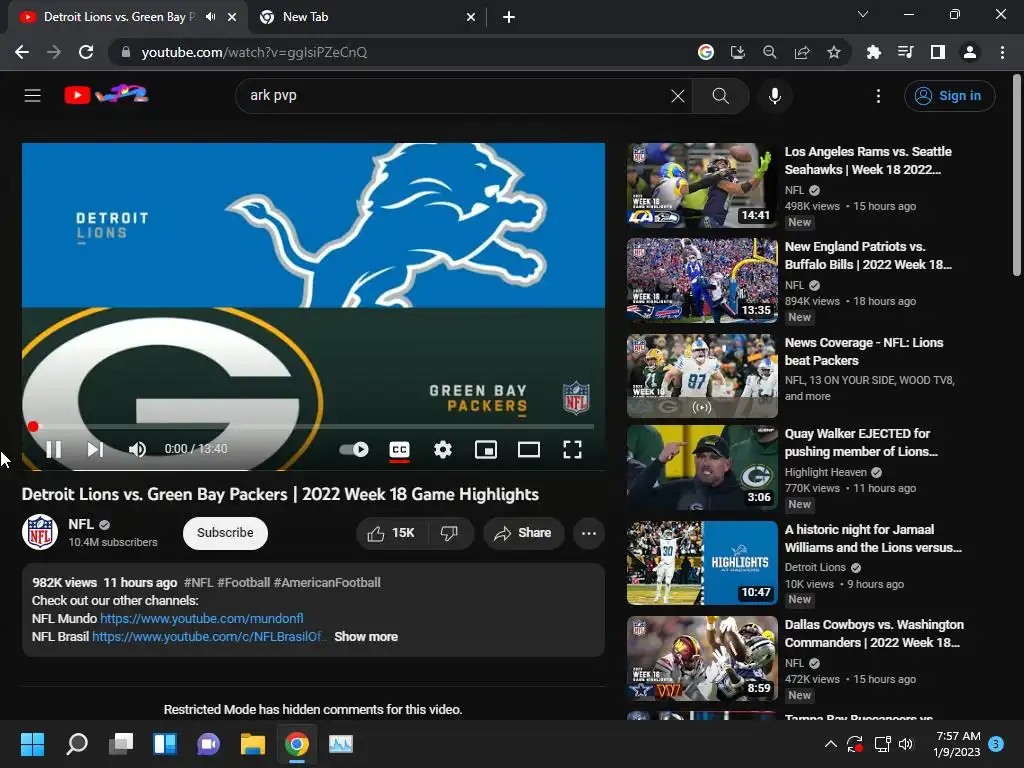Open the Windows Start menu
Image resolution: width=1024 pixels, height=768 pixels.
32,744
